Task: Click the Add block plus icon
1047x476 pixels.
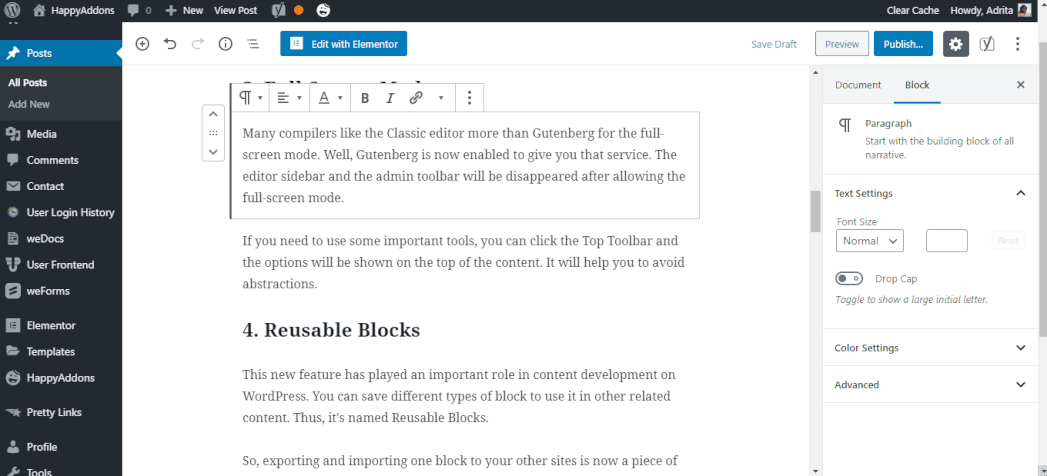Action: pyautogui.click(x=142, y=44)
